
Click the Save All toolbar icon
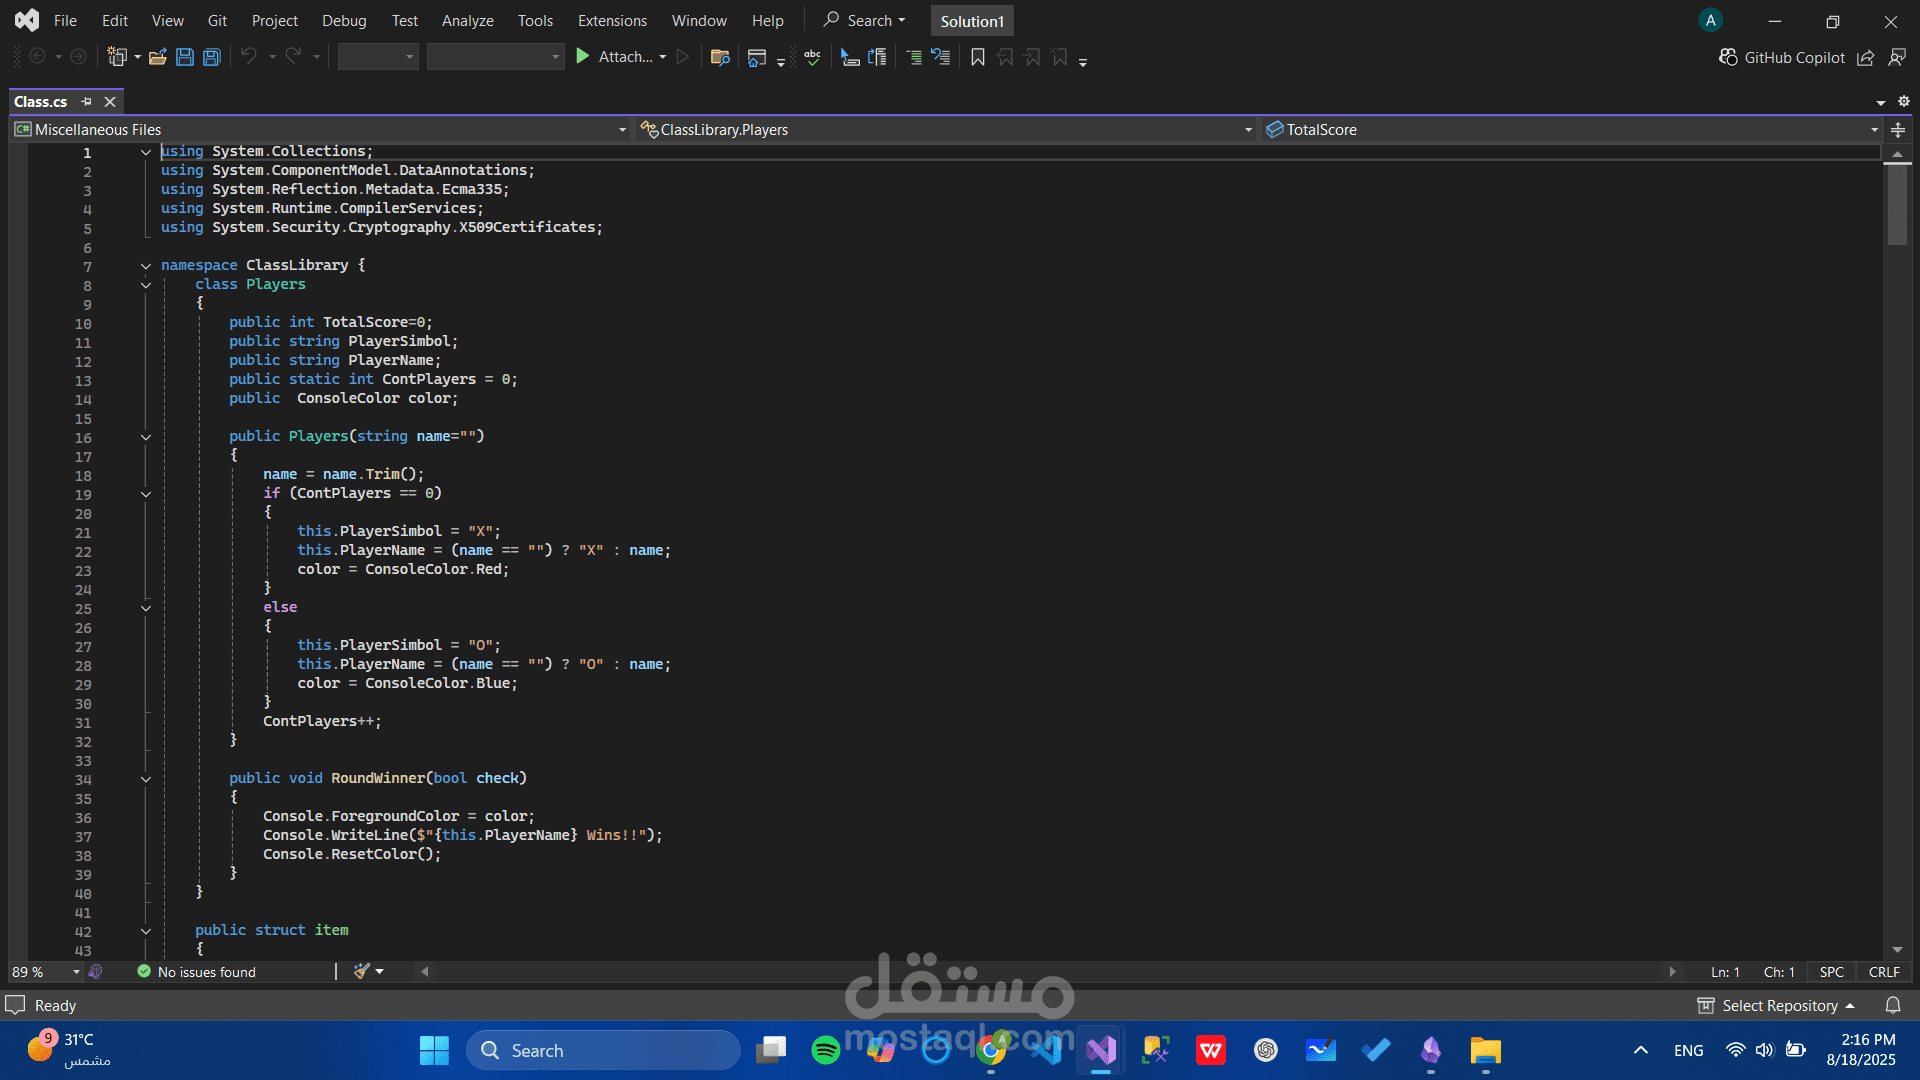[212, 57]
